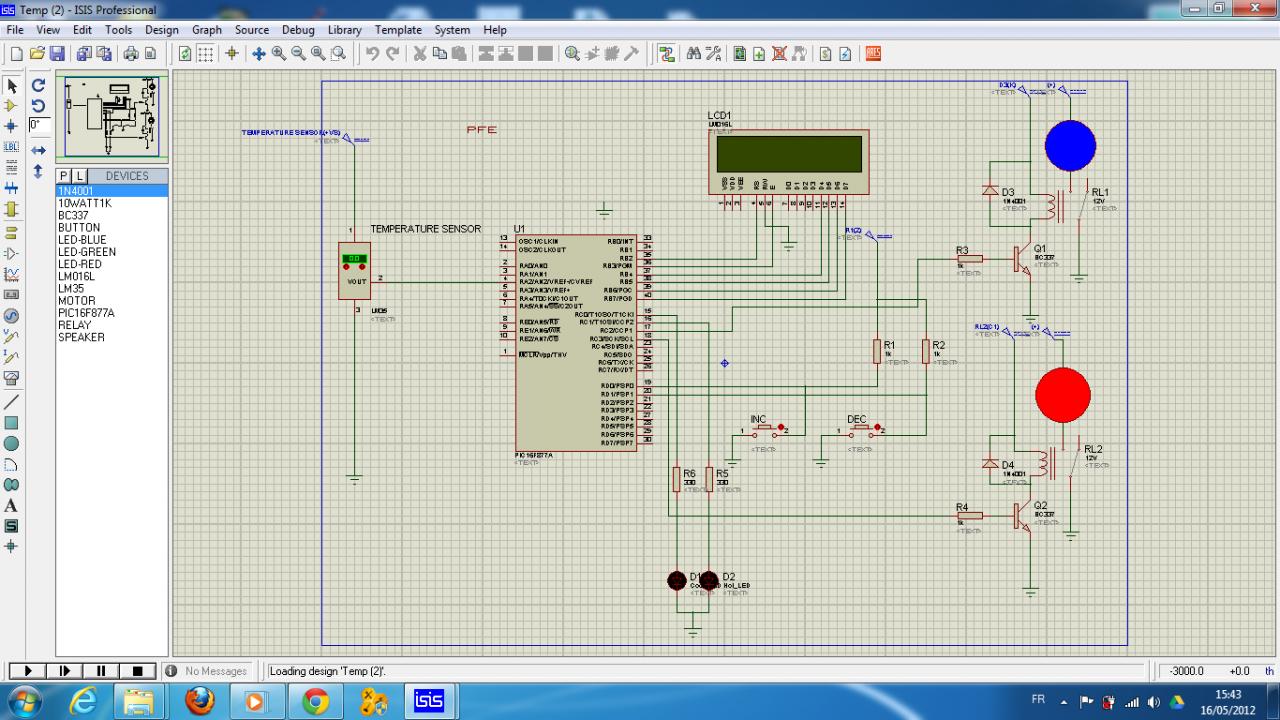Open the Debug menu

pyautogui.click(x=298, y=30)
